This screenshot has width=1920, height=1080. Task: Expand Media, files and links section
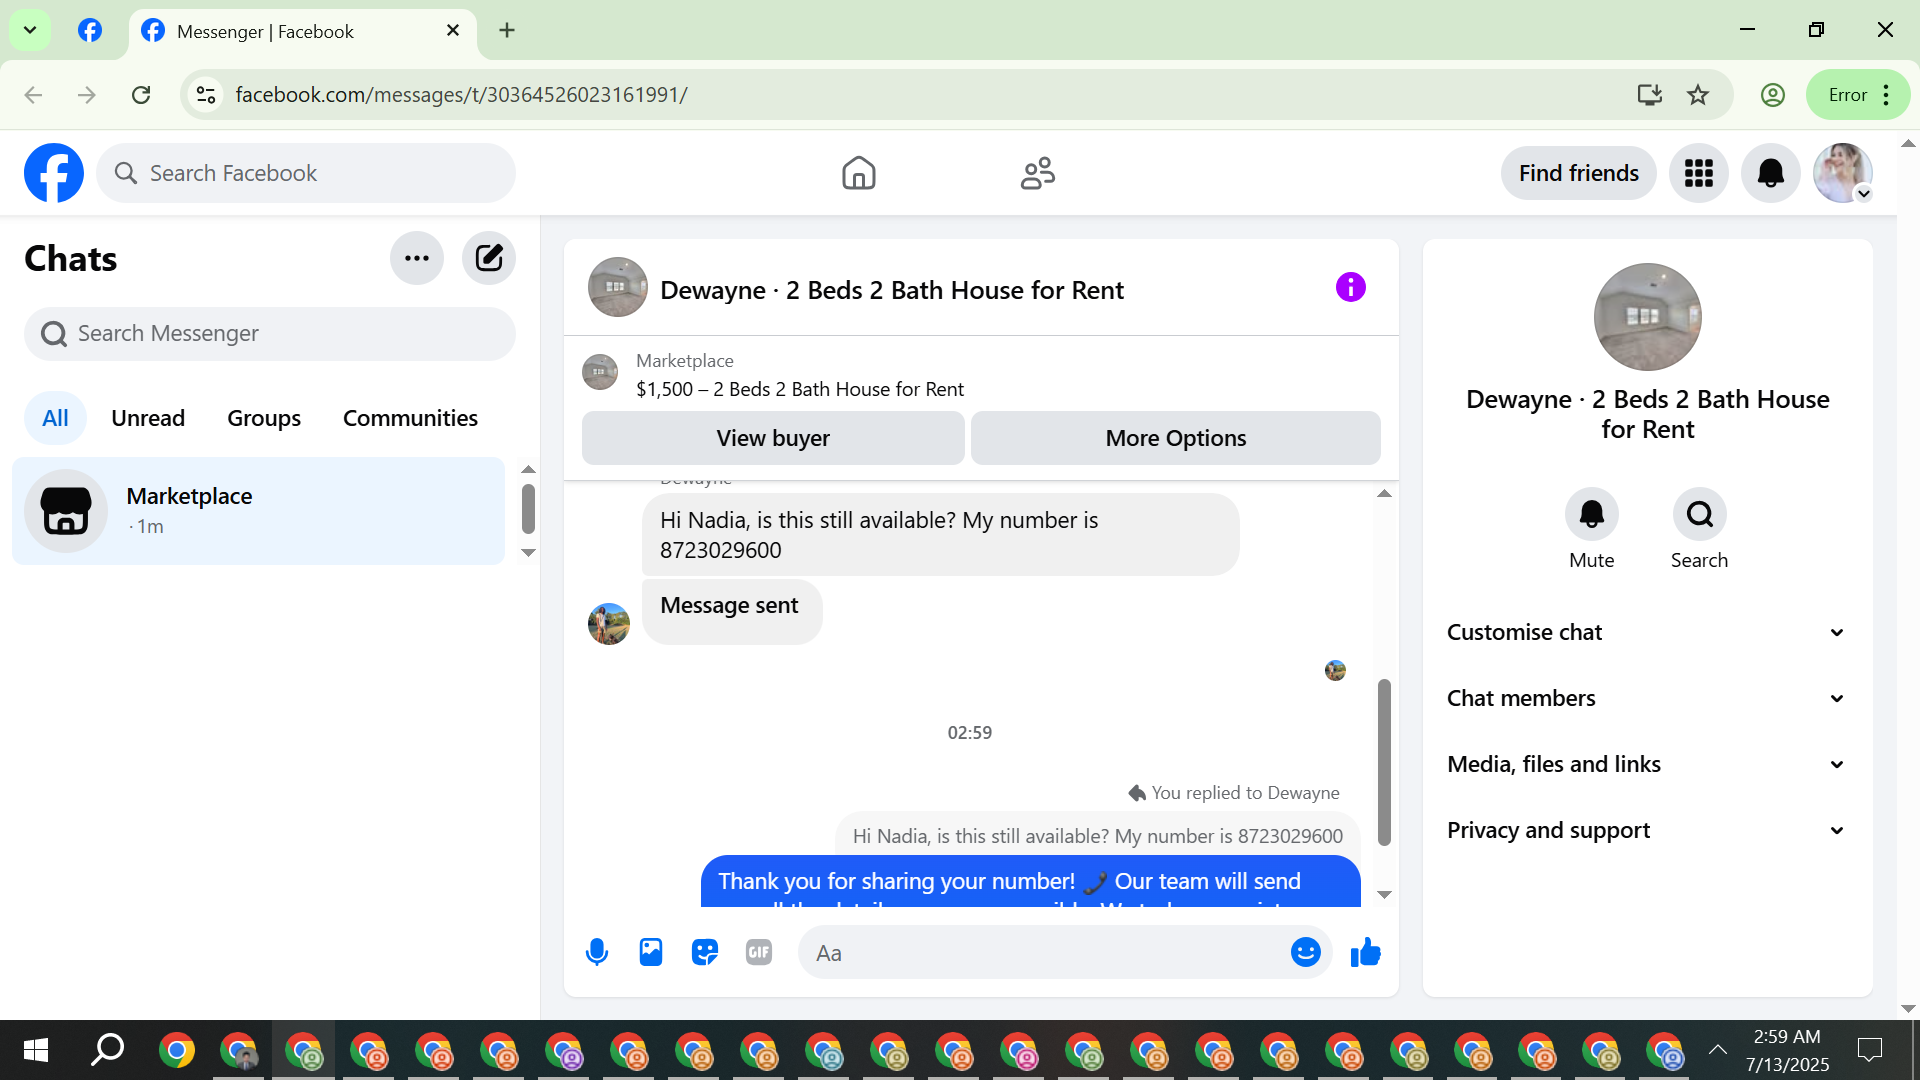(1646, 764)
